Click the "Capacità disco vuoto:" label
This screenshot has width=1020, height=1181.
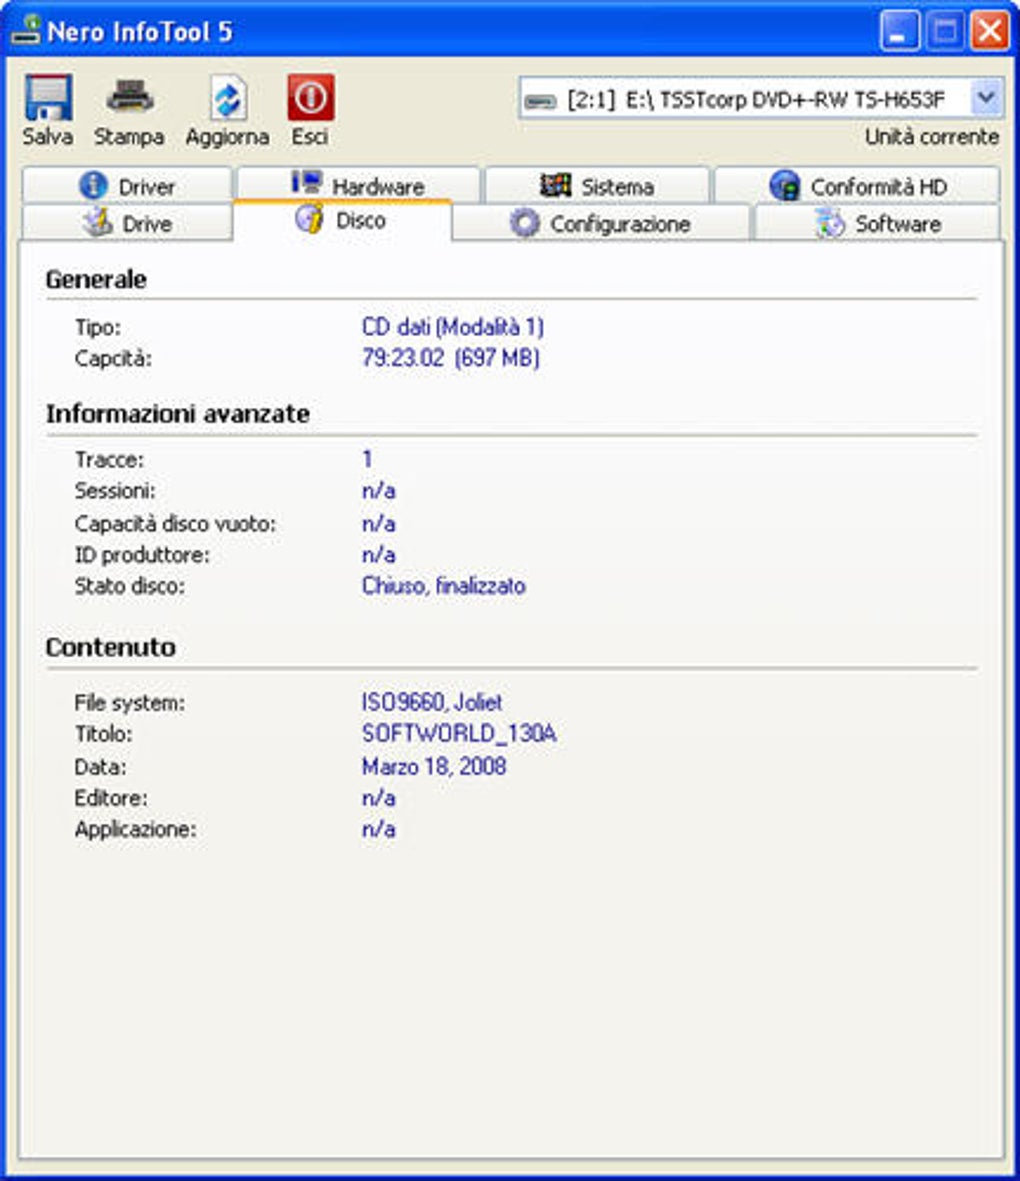coord(176,523)
